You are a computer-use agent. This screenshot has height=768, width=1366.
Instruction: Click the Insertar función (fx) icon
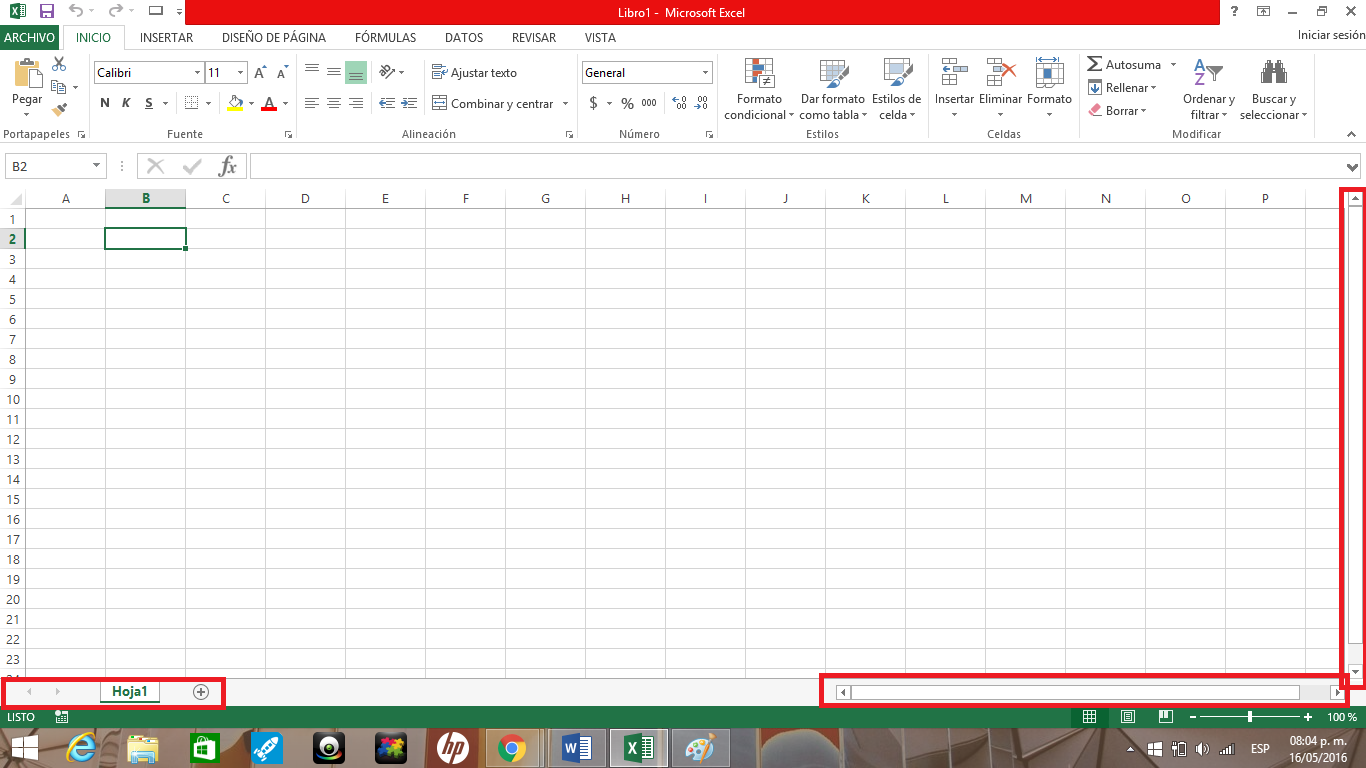coord(228,166)
